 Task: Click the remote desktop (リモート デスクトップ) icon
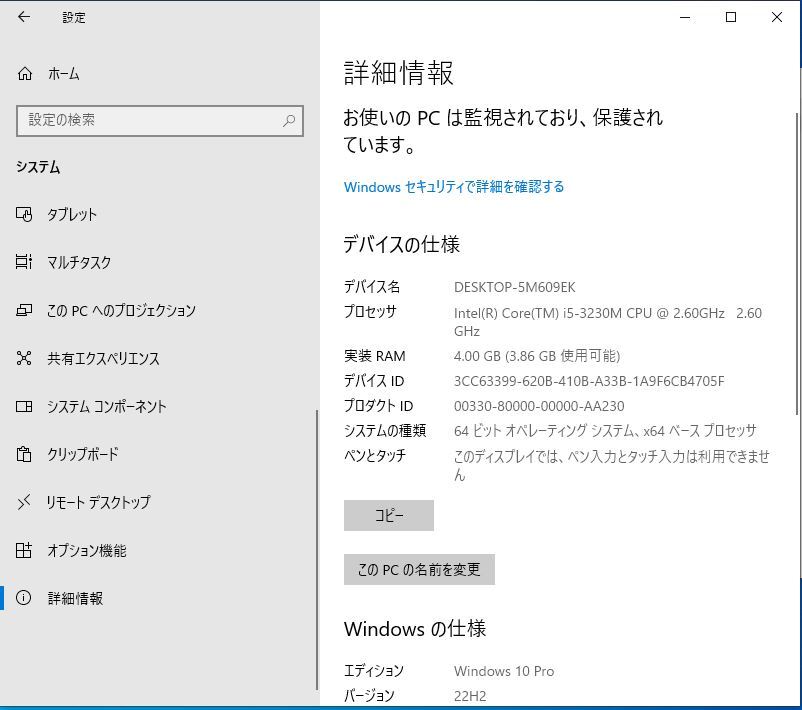pyautogui.click(x=24, y=502)
